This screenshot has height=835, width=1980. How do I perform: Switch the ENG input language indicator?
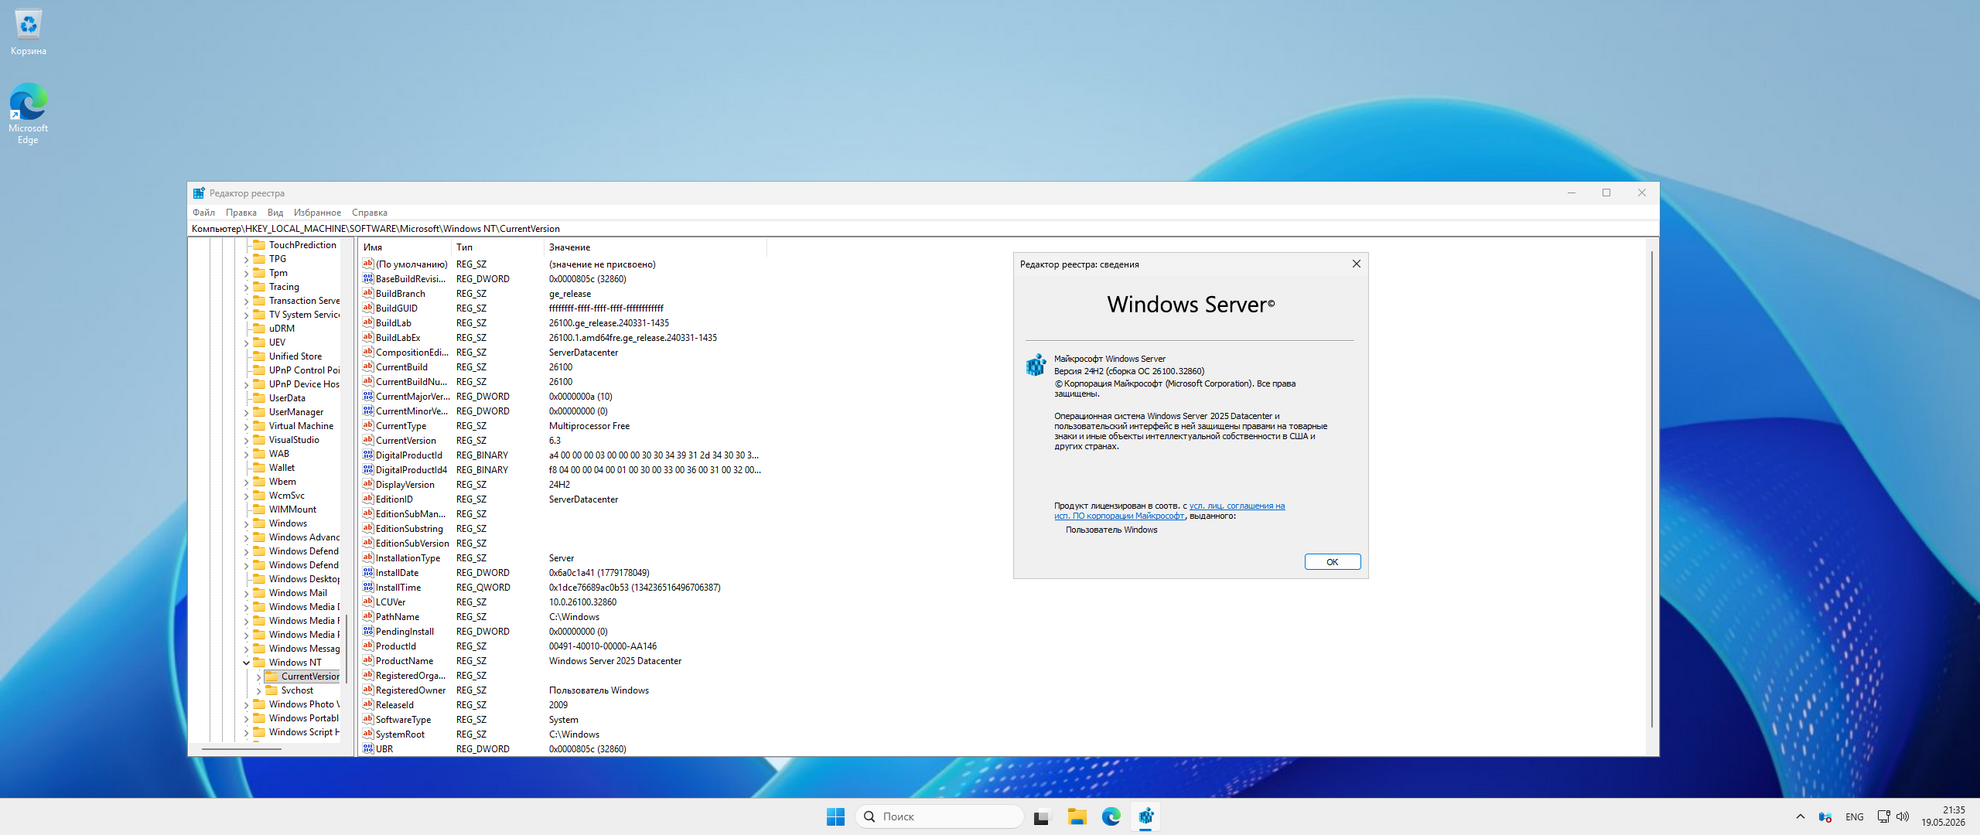[x=1854, y=817]
